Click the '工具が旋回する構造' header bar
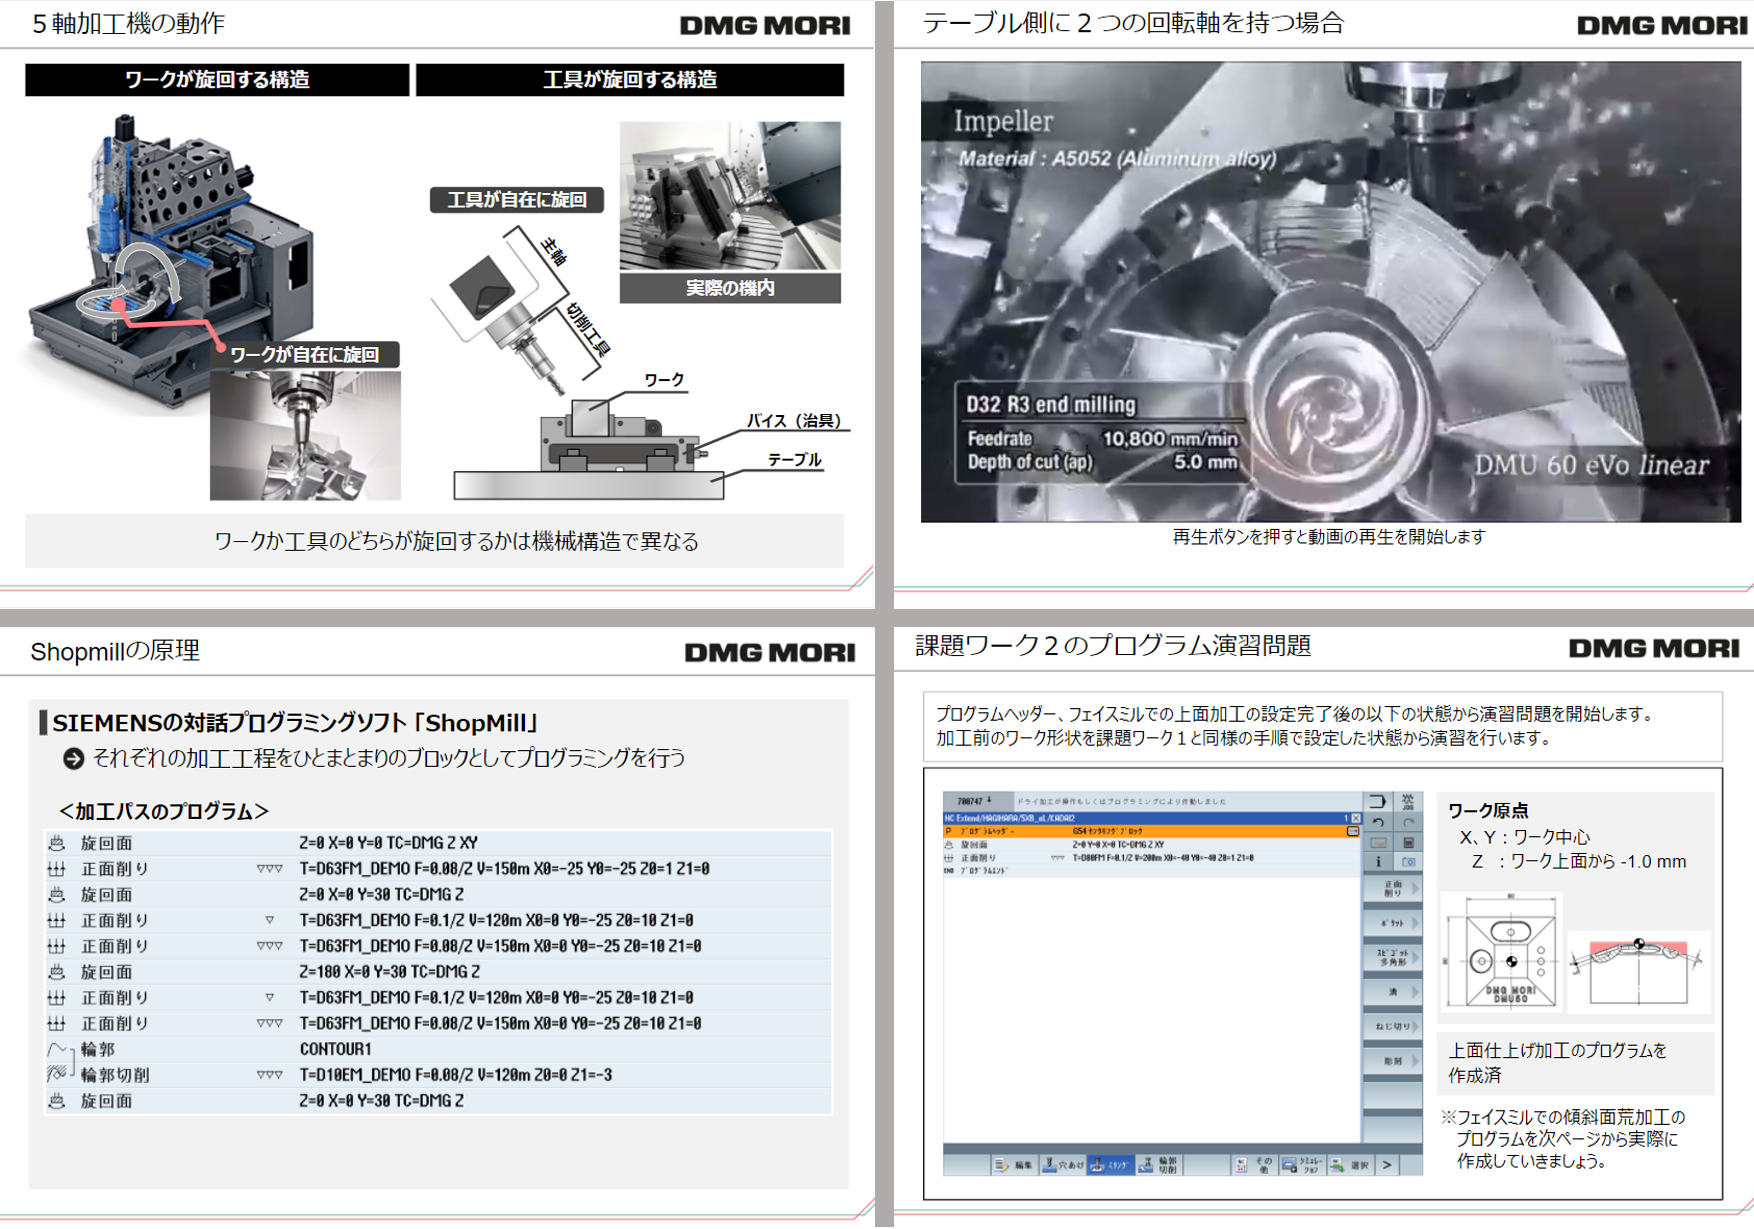This screenshot has width=1754, height=1229. (x=630, y=80)
